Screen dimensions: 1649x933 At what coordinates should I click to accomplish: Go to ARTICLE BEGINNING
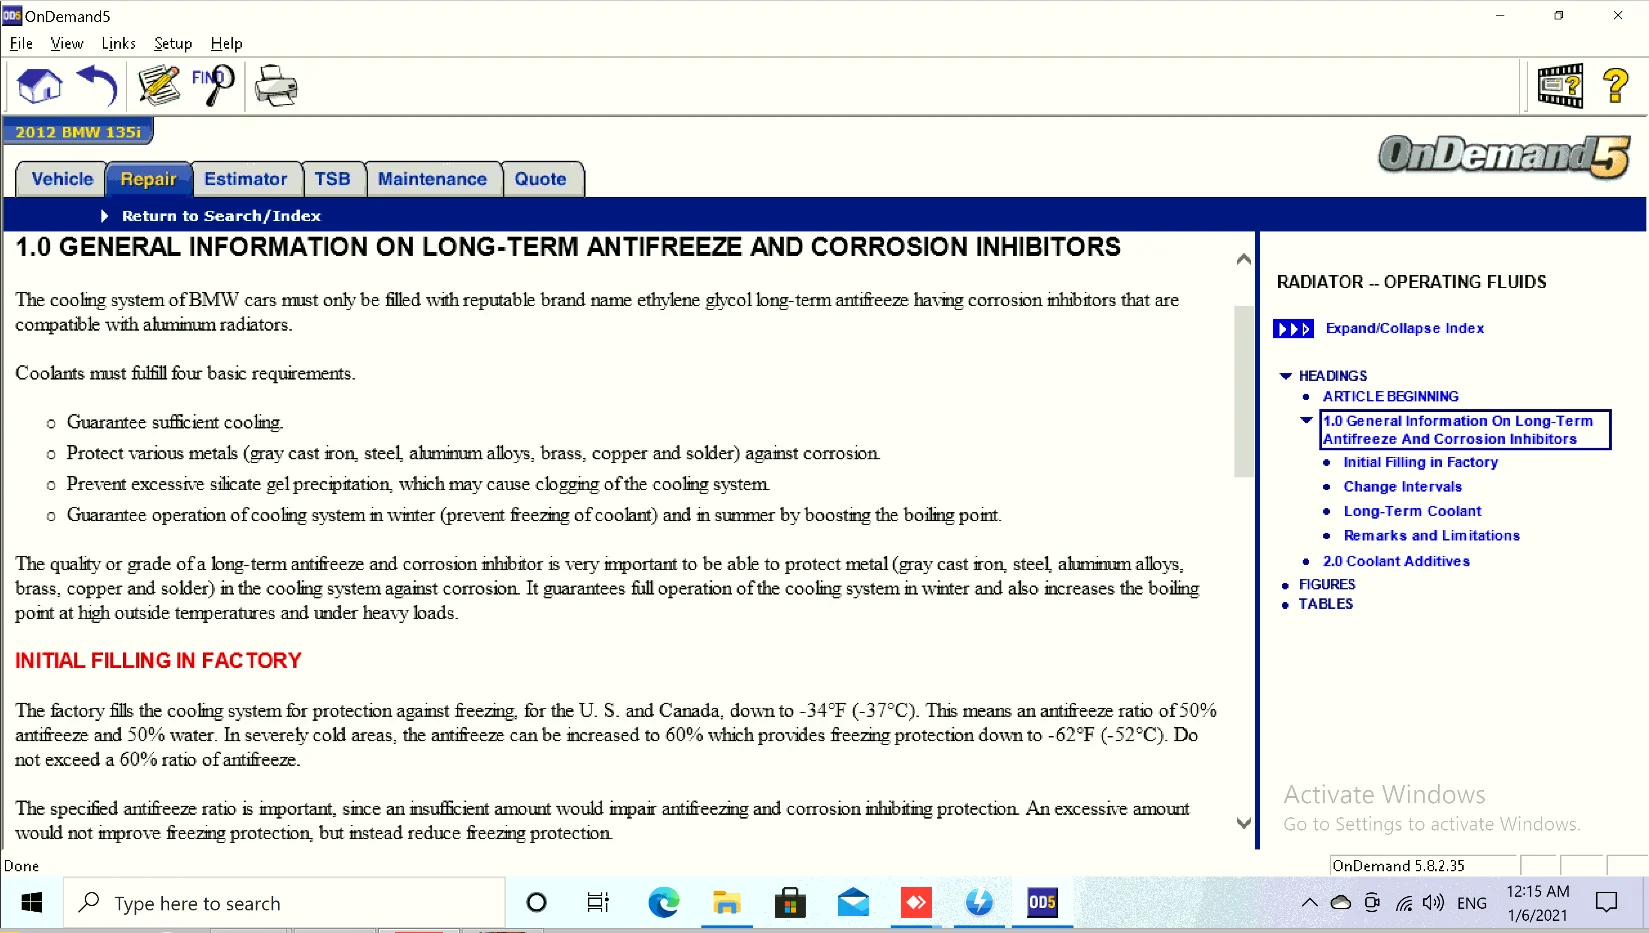tap(1391, 397)
